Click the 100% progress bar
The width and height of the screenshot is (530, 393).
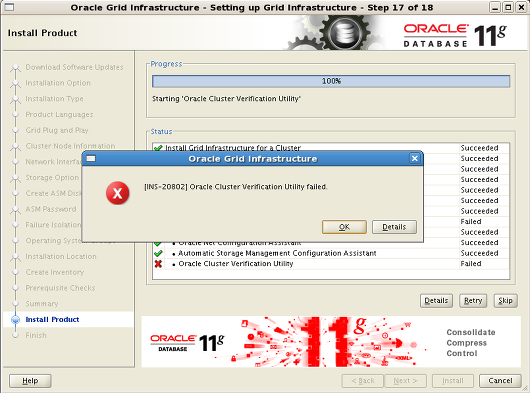click(x=331, y=81)
